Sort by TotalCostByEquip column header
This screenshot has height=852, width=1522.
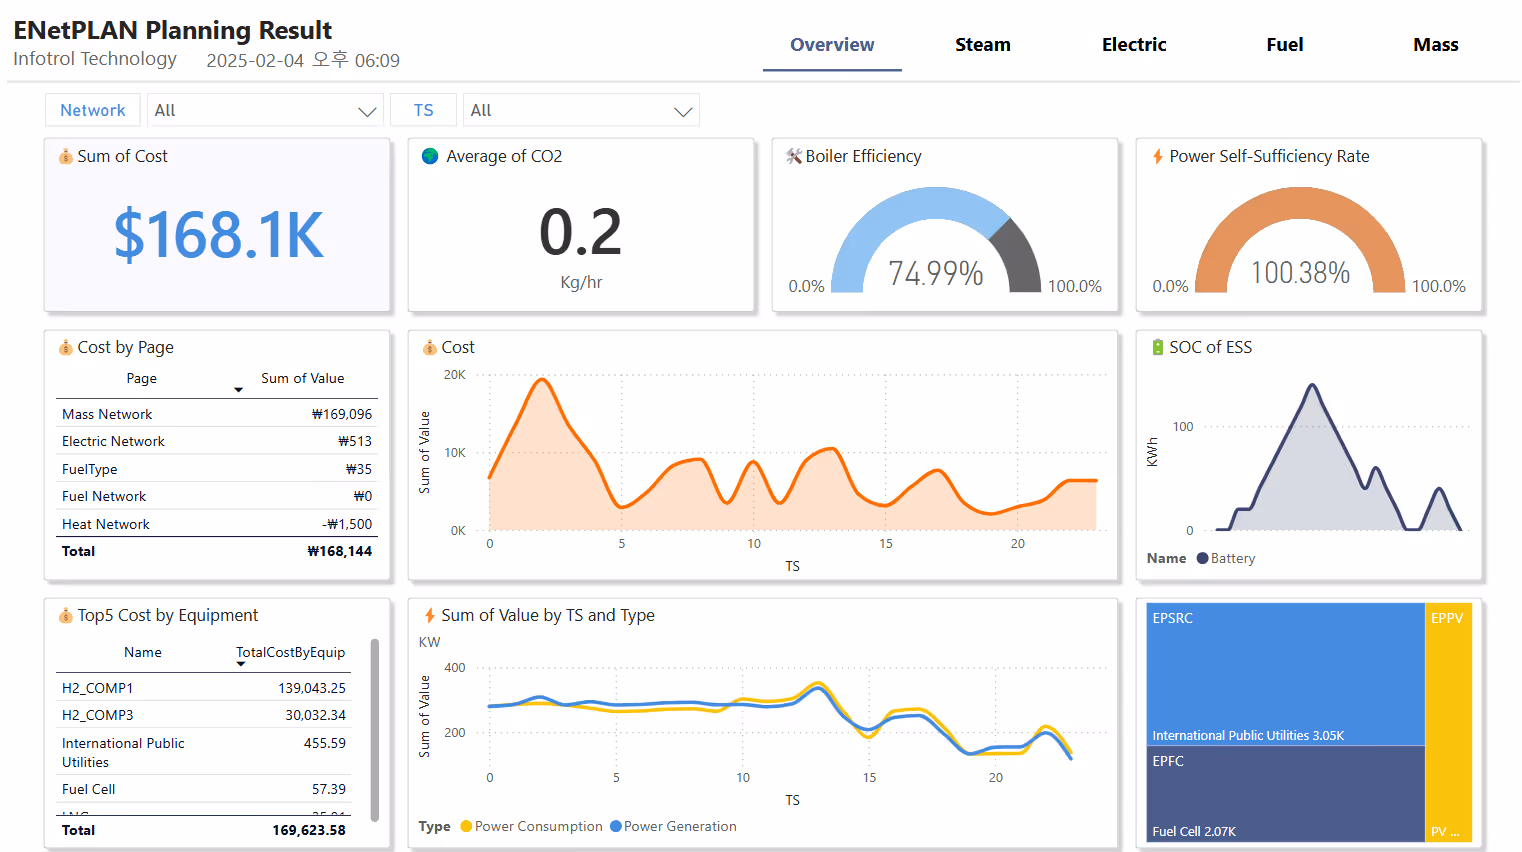point(291,652)
